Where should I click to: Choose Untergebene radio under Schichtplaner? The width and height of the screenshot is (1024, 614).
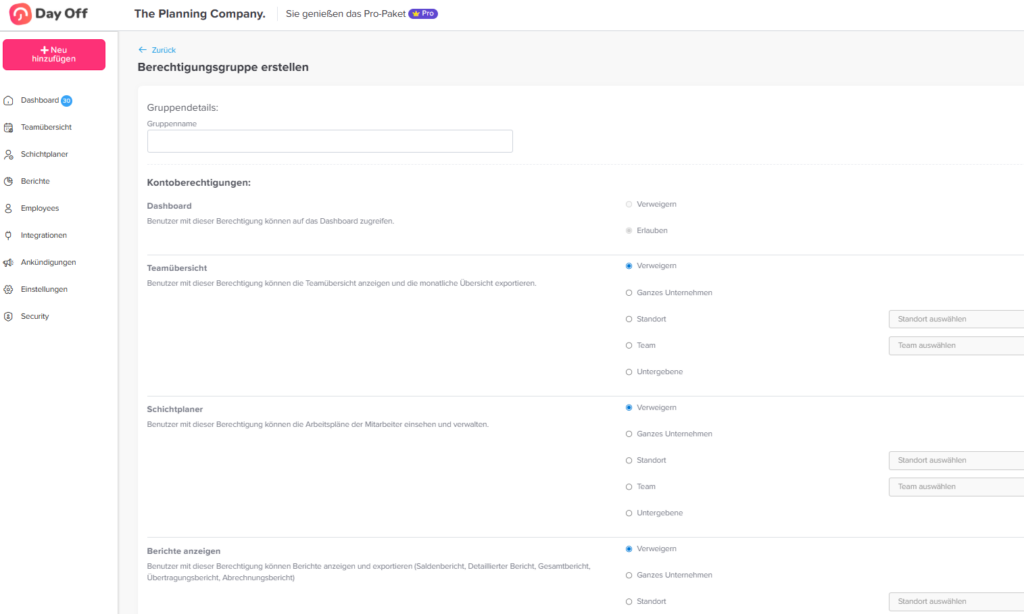click(629, 513)
